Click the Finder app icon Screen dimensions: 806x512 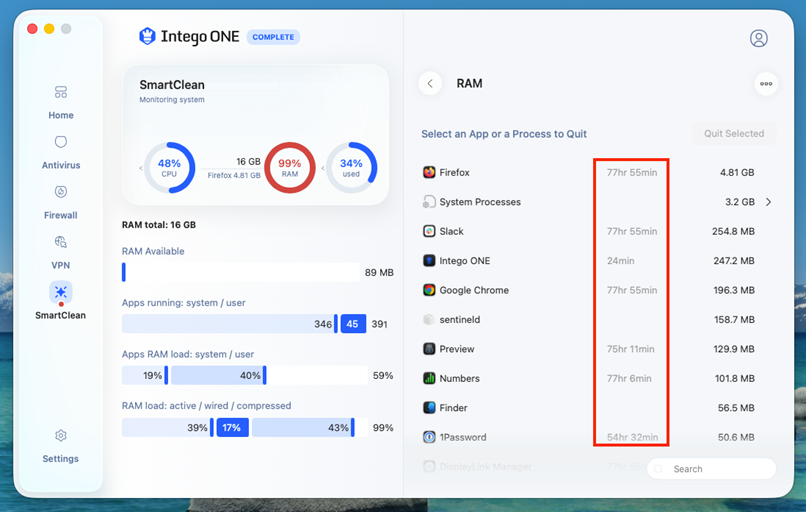(x=429, y=408)
